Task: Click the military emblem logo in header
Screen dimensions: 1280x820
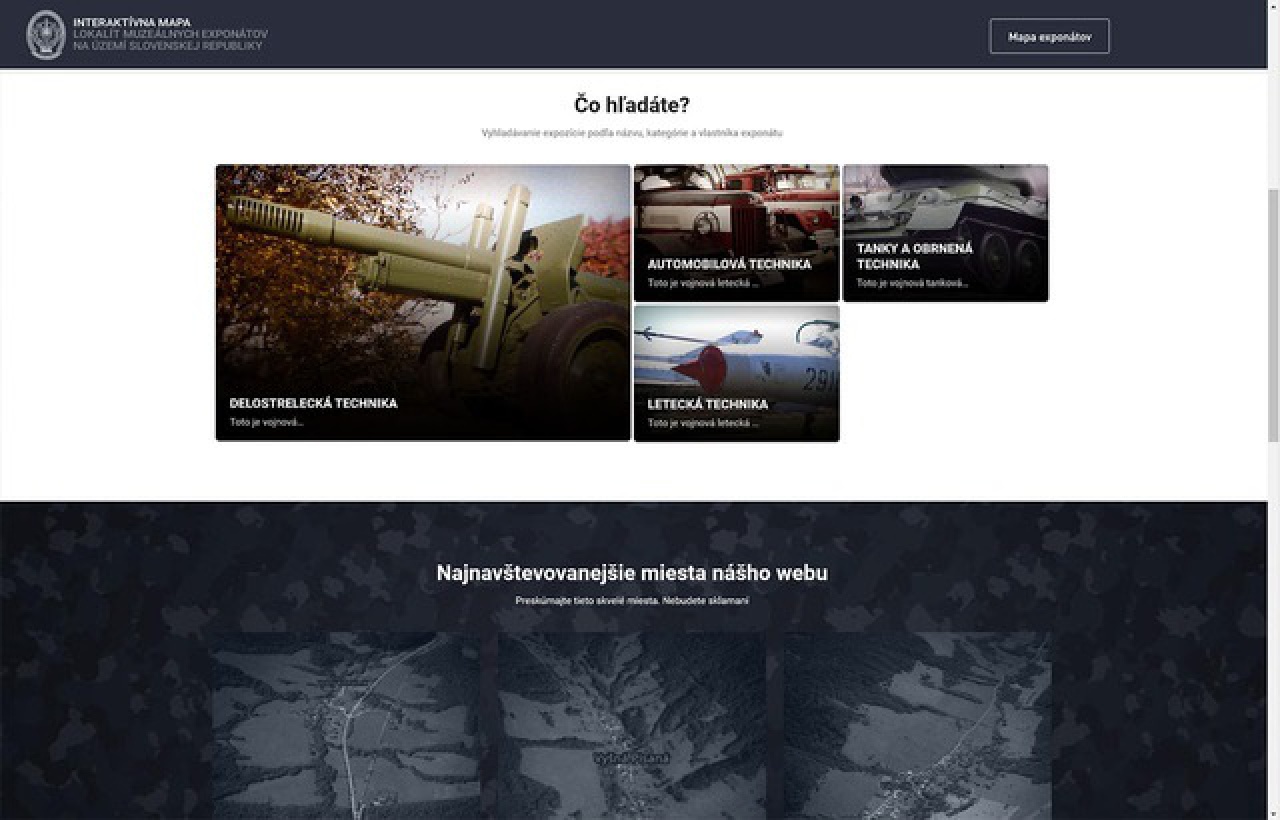Action: click(46, 35)
